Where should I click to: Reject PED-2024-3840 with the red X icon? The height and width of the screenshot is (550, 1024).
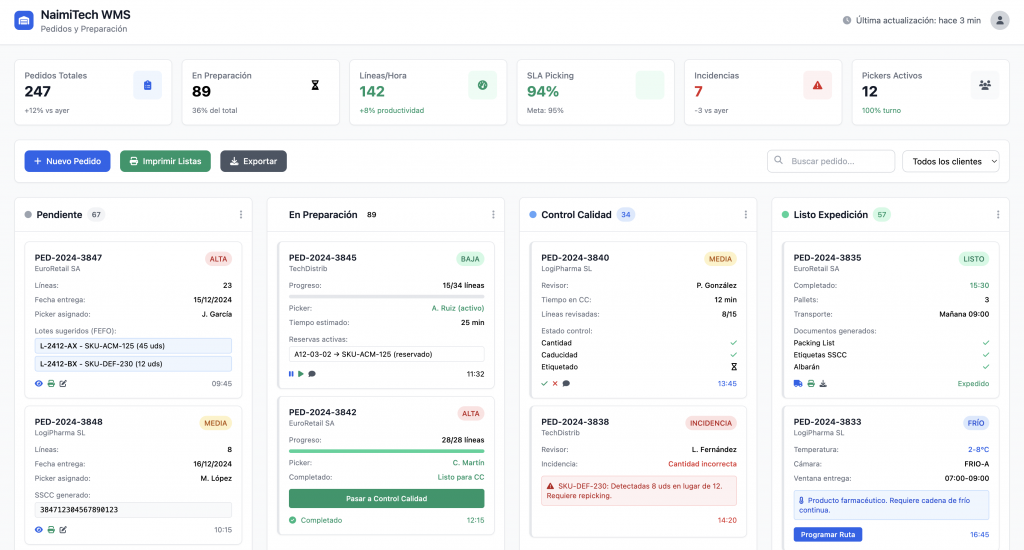click(555, 383)
